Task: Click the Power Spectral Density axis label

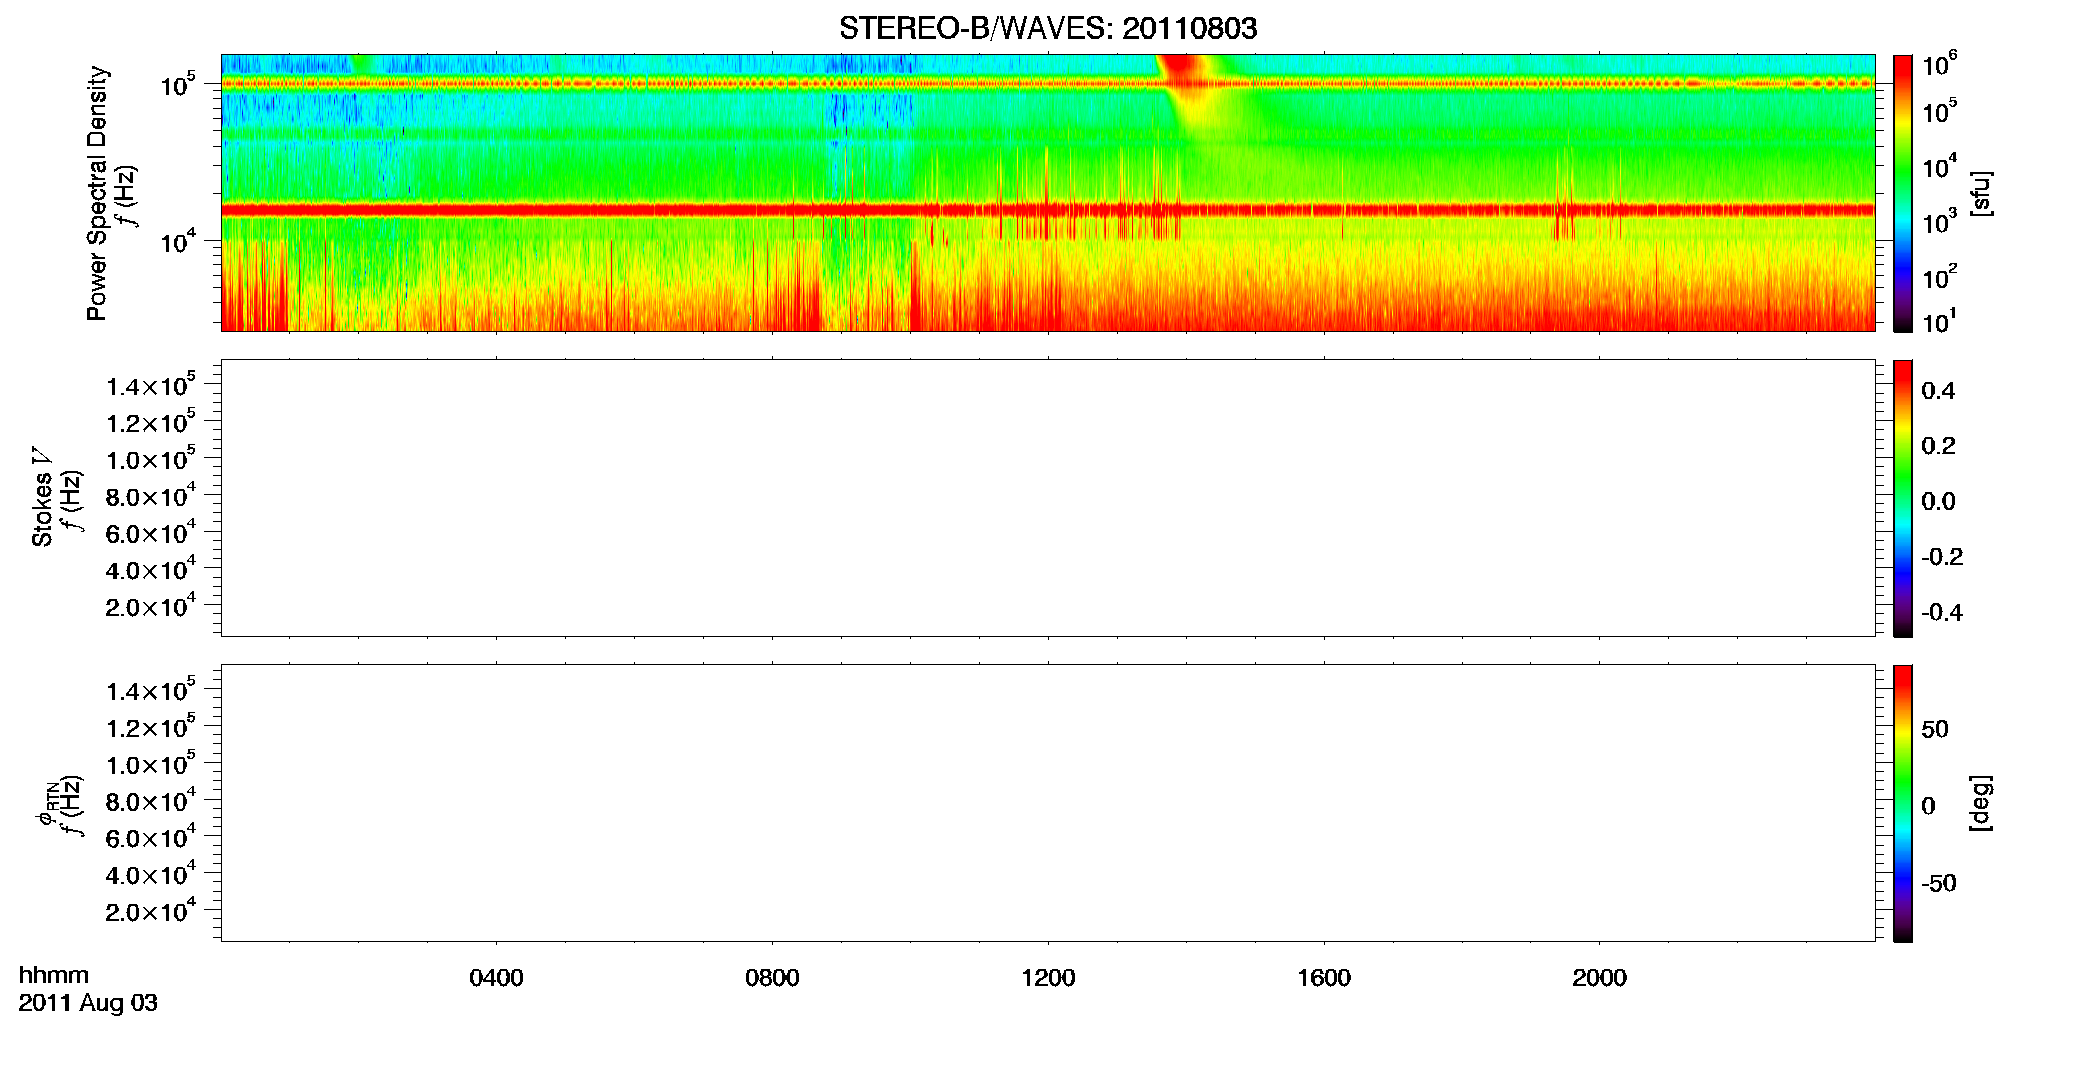Action: (x=97, y=193)
